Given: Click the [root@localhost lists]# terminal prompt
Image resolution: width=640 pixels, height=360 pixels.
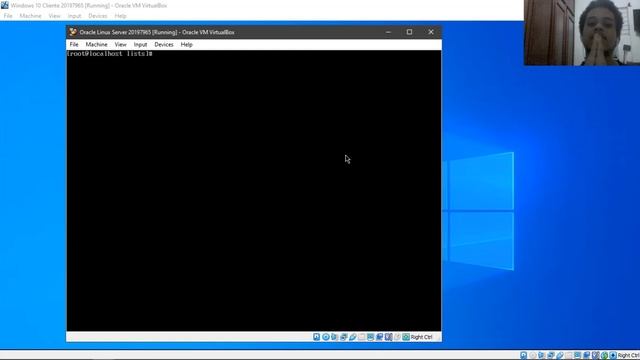Looking at the screenshot, I should point(109,54).
